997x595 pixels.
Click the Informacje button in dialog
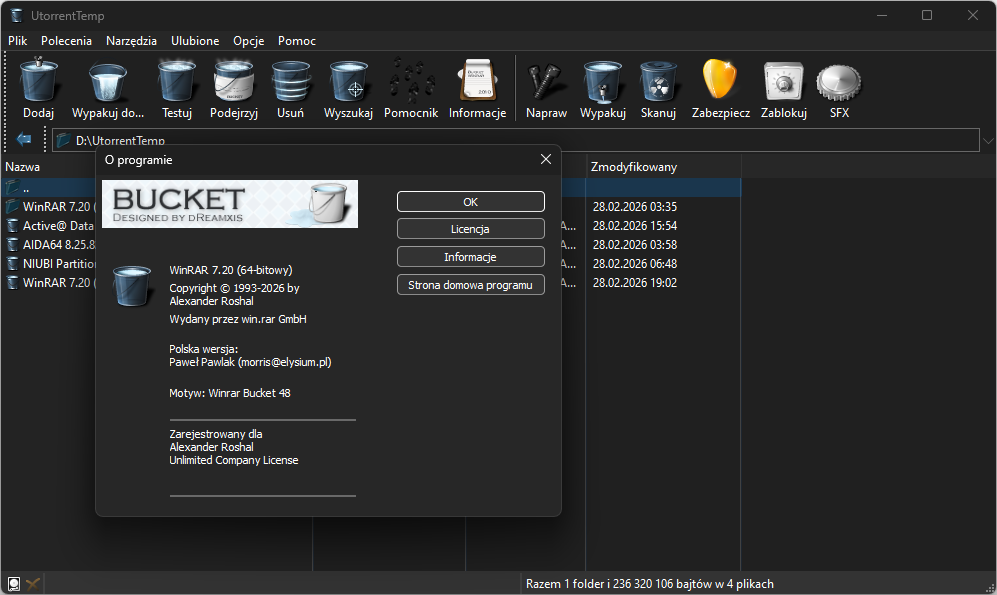471,257
